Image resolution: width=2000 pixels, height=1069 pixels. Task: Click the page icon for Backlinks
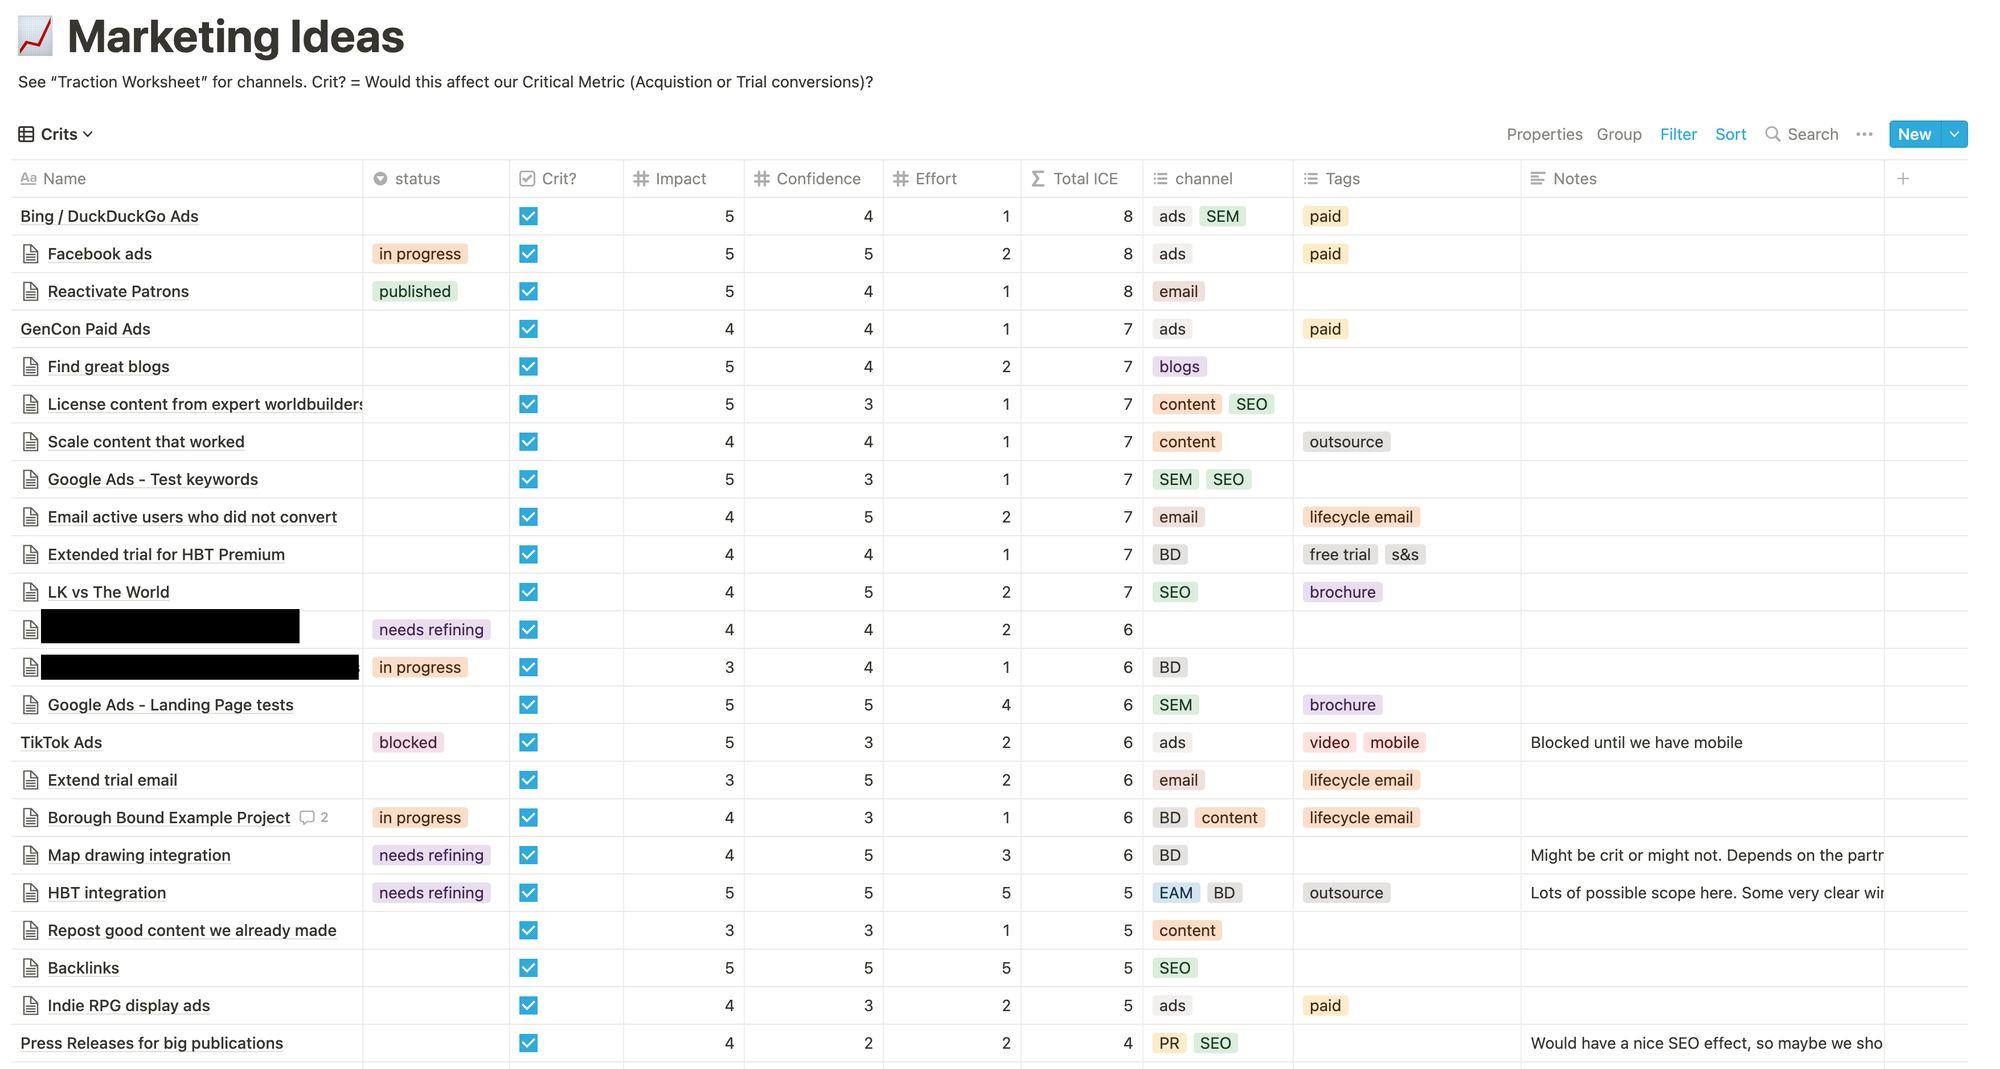click(31, 968)
